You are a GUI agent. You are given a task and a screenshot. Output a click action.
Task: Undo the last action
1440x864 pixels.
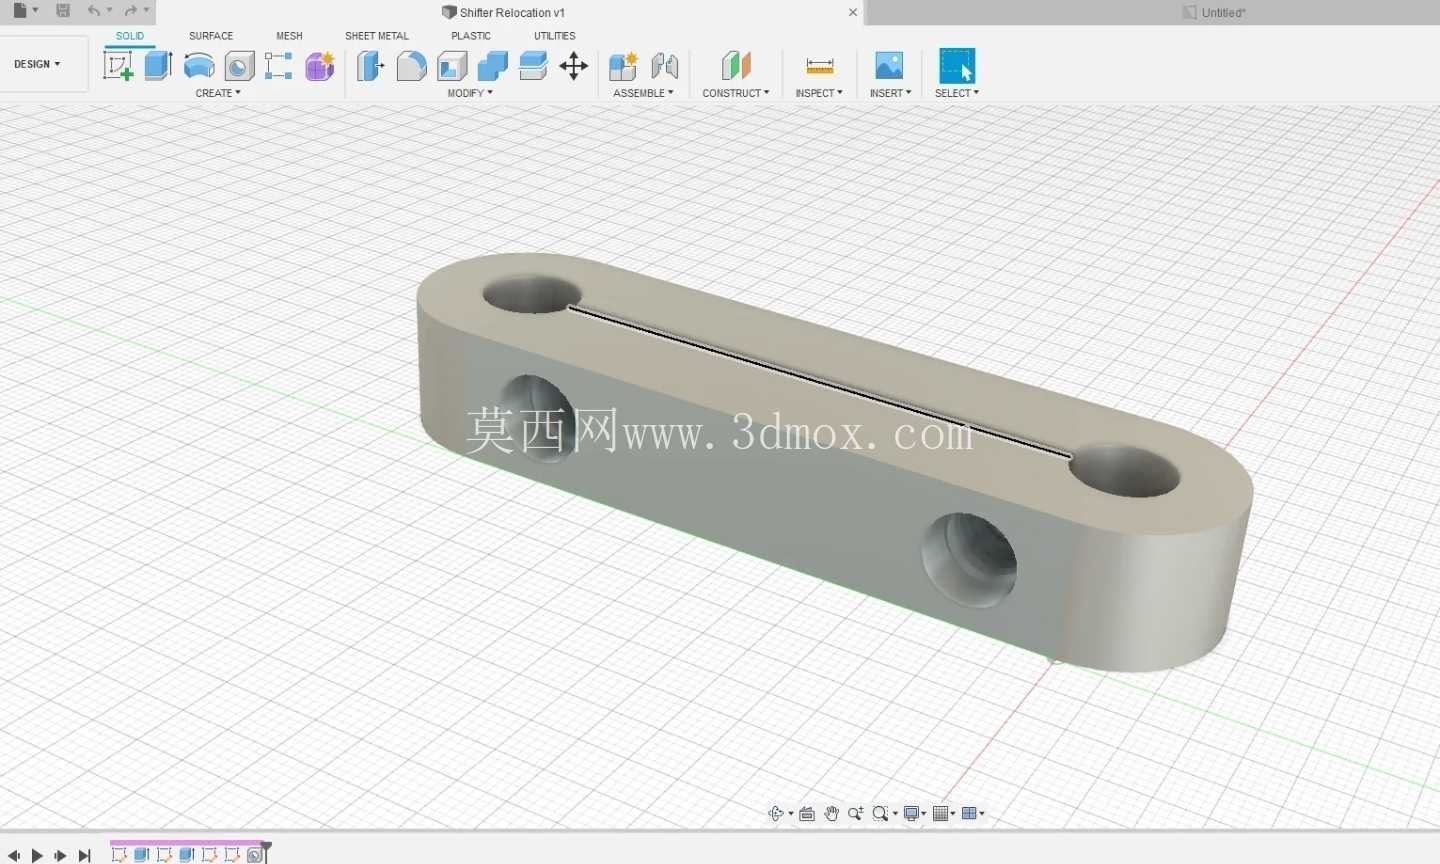pyautogui.click(x=94, y=11)
